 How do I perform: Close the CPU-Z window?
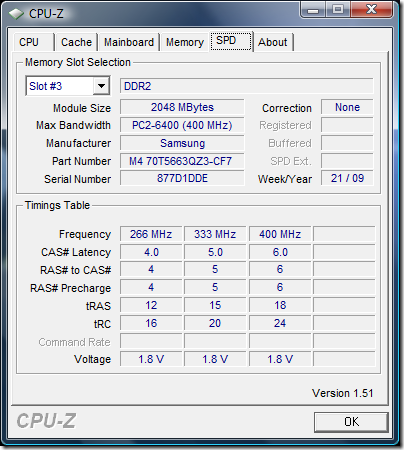(x=372, y=9)
